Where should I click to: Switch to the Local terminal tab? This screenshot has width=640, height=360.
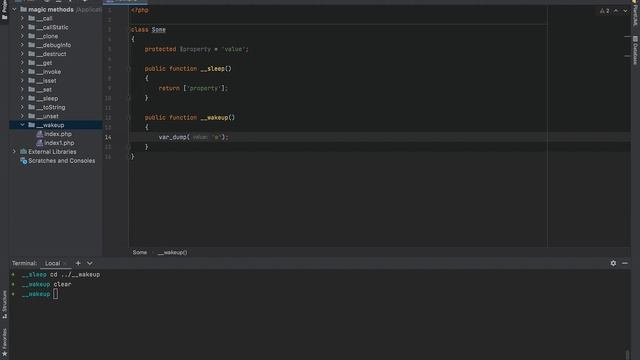pyautogui.click(x=53, y=263)
